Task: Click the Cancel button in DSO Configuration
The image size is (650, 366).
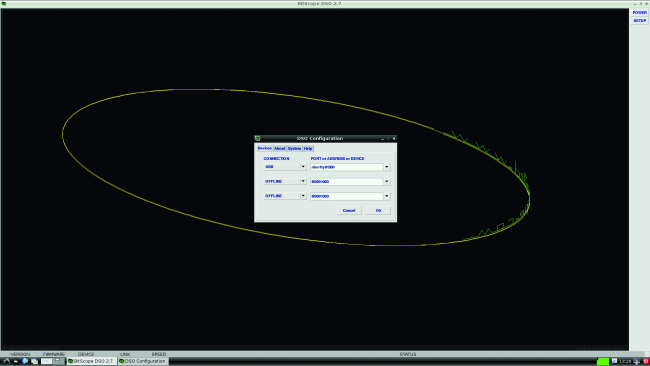Action: click(x=349, y=211)
